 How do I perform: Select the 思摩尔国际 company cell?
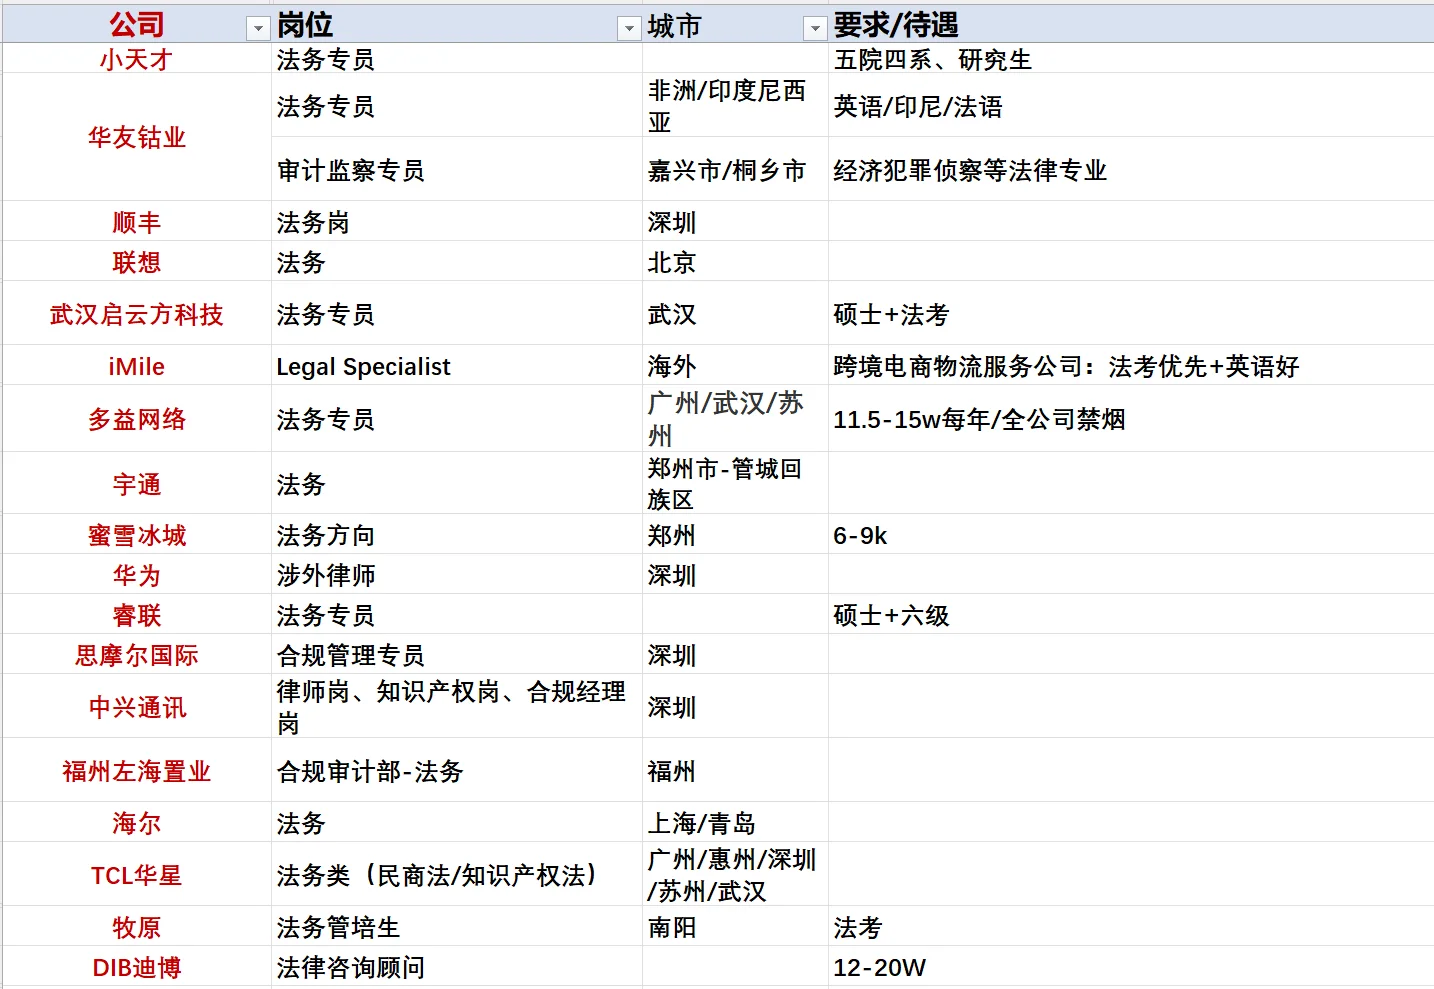pyautogui.click(x=137, y=655)
